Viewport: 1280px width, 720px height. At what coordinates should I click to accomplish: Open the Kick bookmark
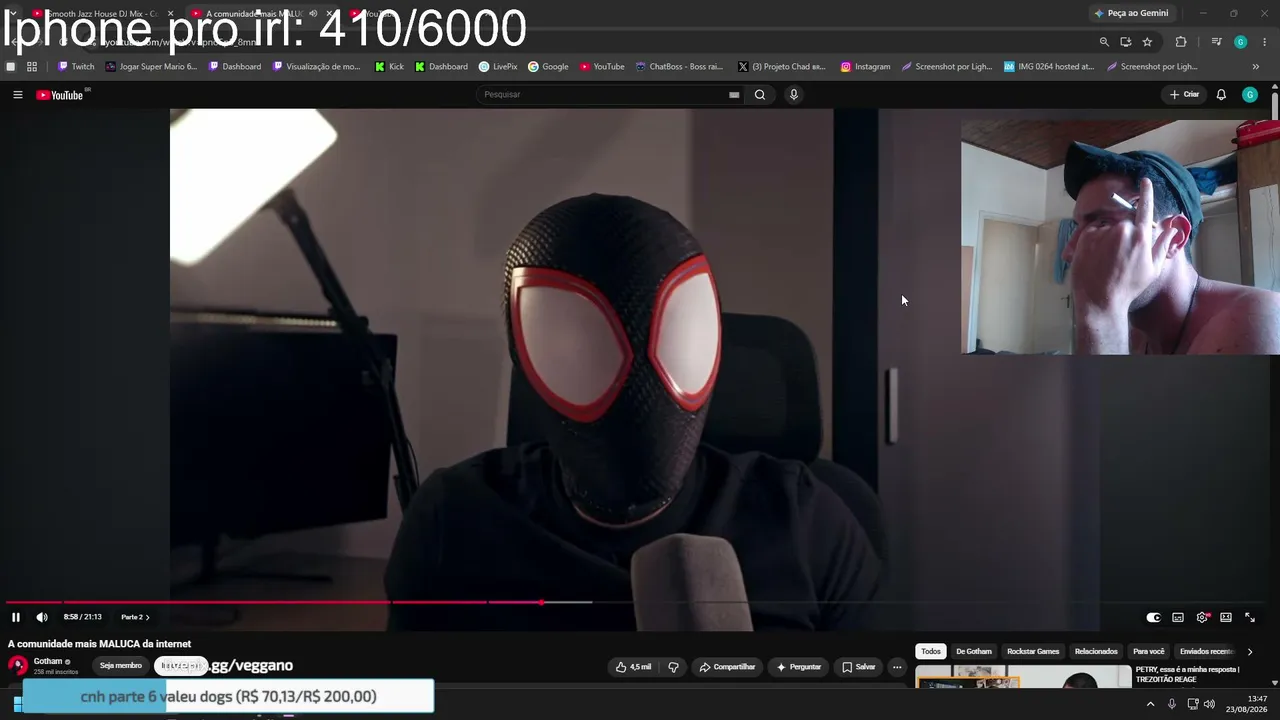389,67
